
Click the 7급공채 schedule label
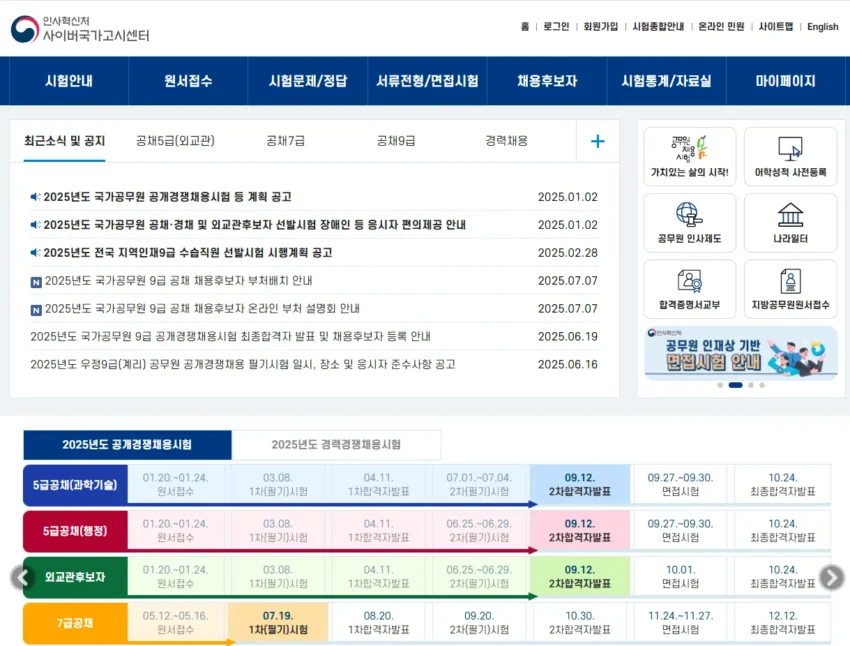[75, 623]
